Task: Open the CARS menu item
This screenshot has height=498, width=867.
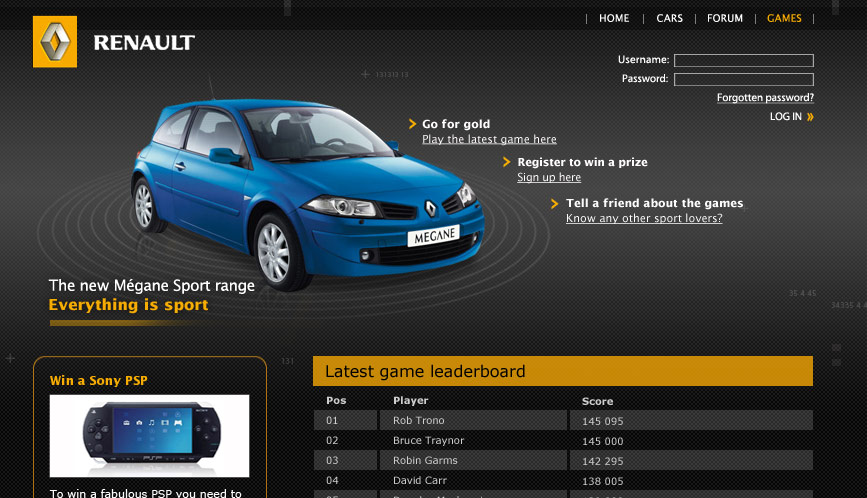Action: click(x=669, y=18)
